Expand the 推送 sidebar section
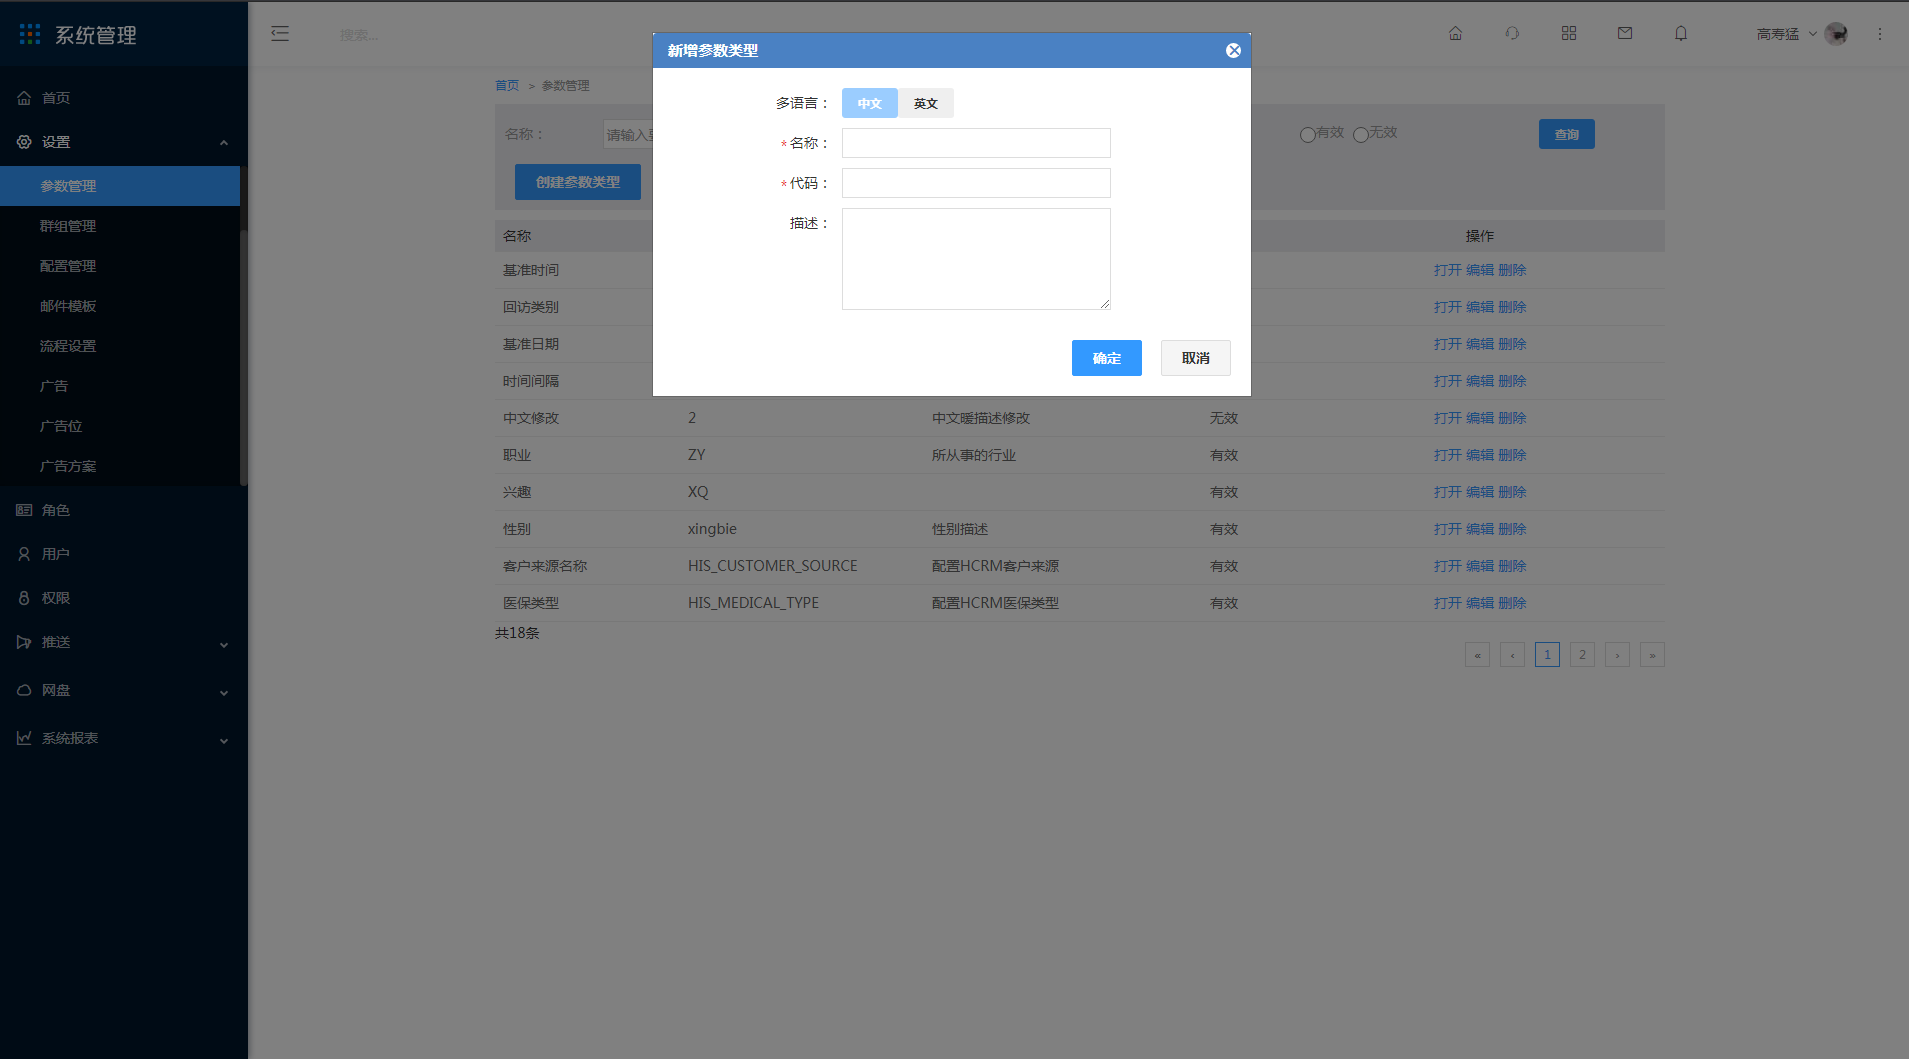1909x1059 pixels. pos(124,642)
